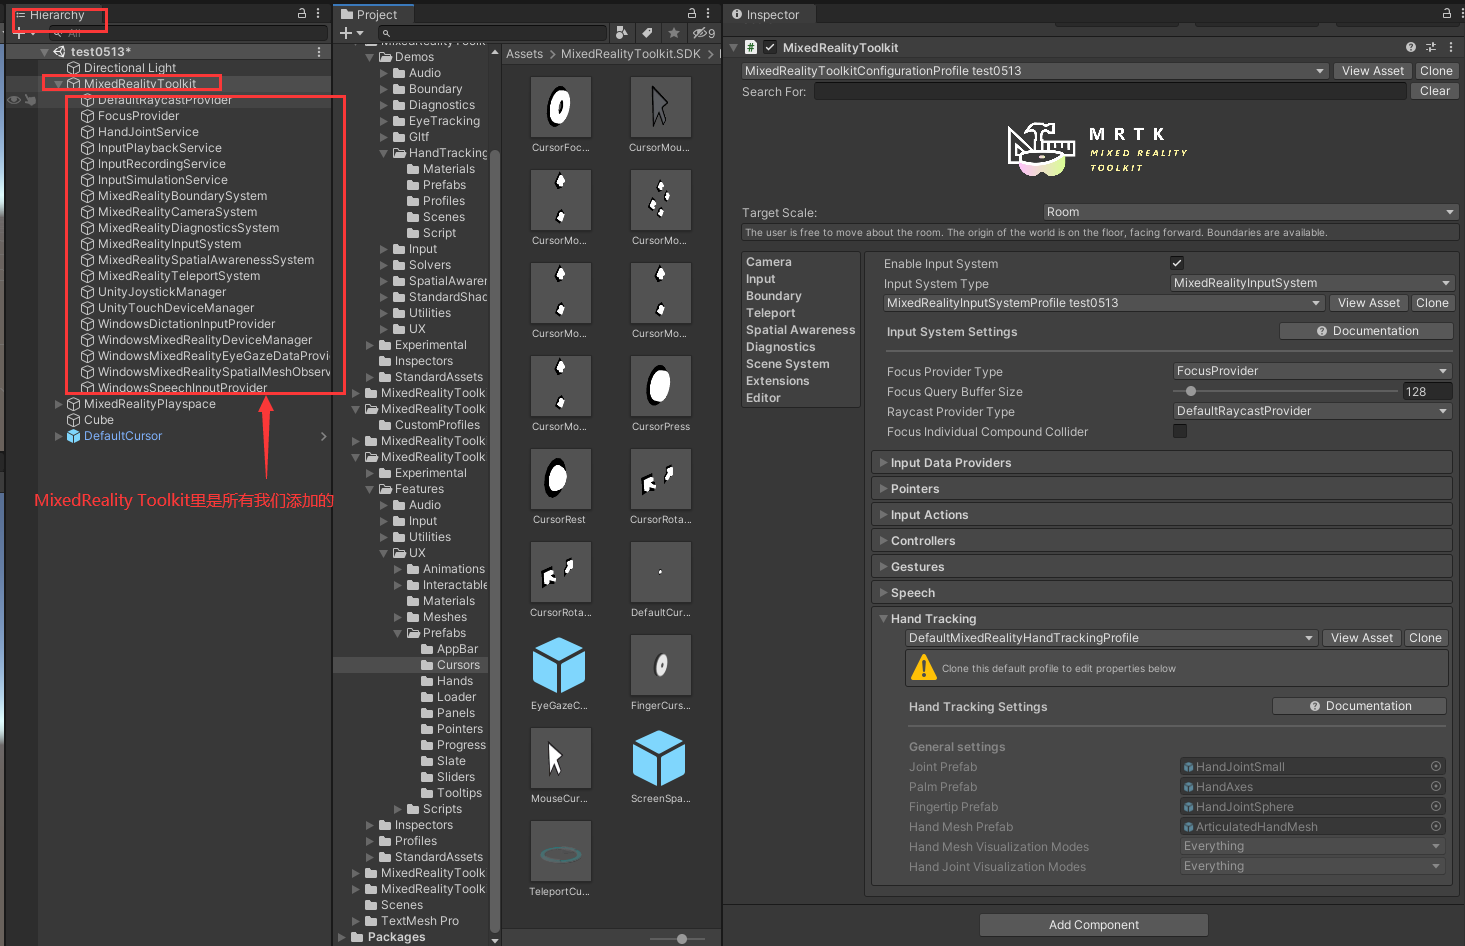1465x946 pixels.
Task: Toggle Focus Individual Compound Collider checkbox
Action: pyautogui.click(x=1180, y=431)
